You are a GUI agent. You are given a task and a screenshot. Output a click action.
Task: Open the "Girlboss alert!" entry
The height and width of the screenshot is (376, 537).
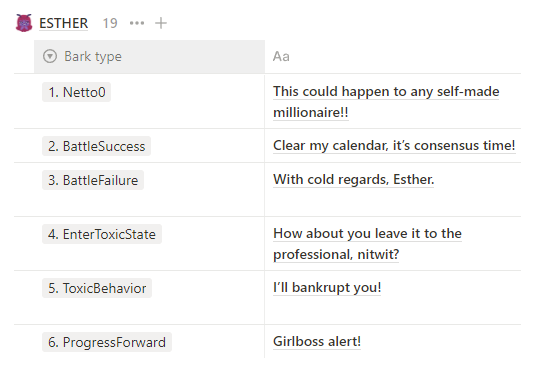click(317, 341)
